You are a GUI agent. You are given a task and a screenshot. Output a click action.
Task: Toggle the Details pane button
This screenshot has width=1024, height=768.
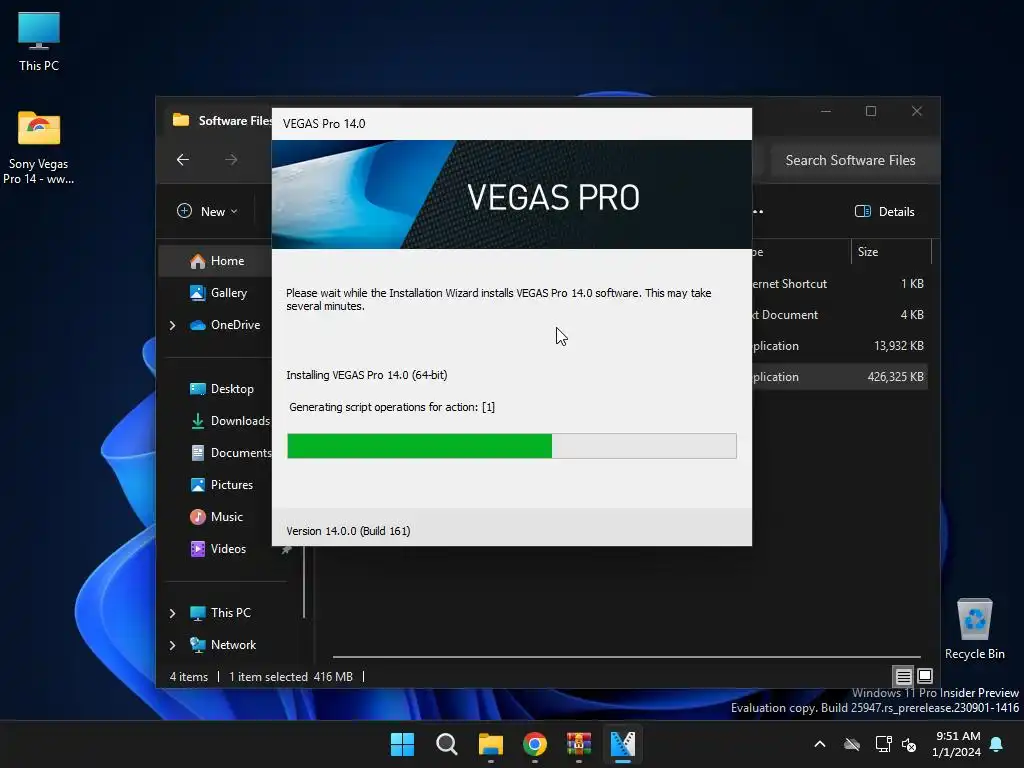click(884, 212)
